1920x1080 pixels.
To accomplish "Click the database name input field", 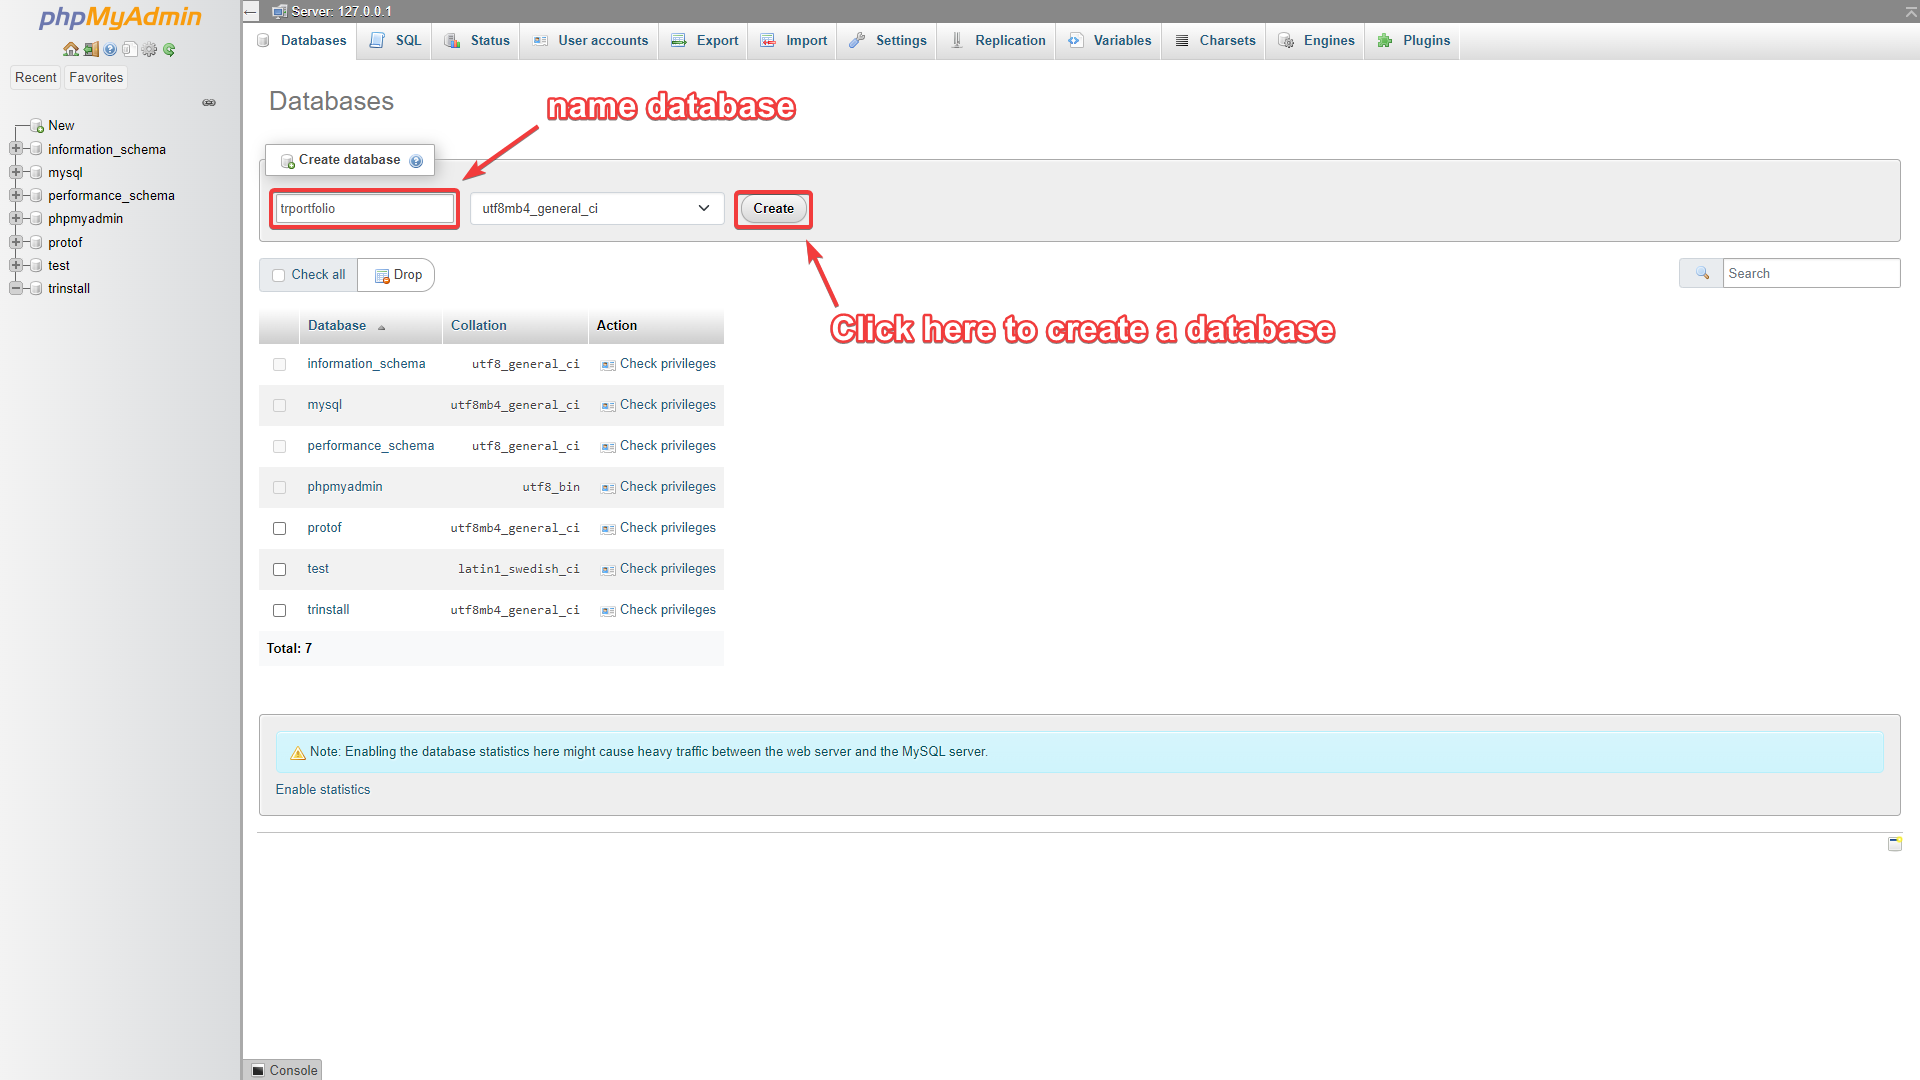I will 364,208.
